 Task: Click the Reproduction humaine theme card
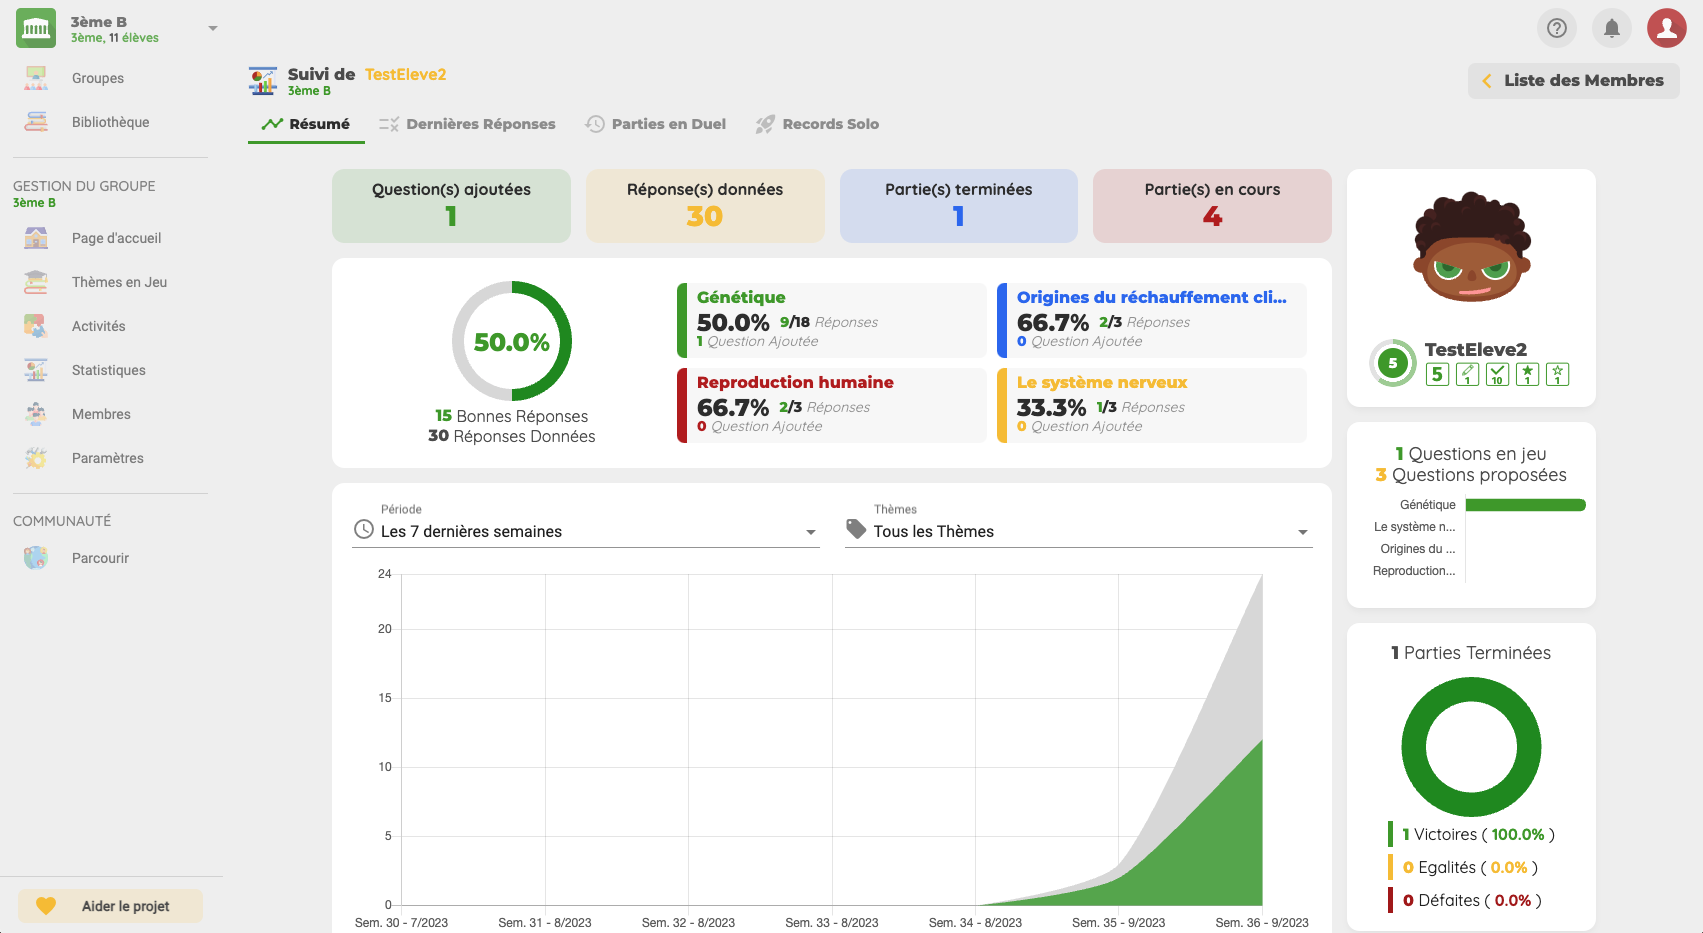(832, 404)
